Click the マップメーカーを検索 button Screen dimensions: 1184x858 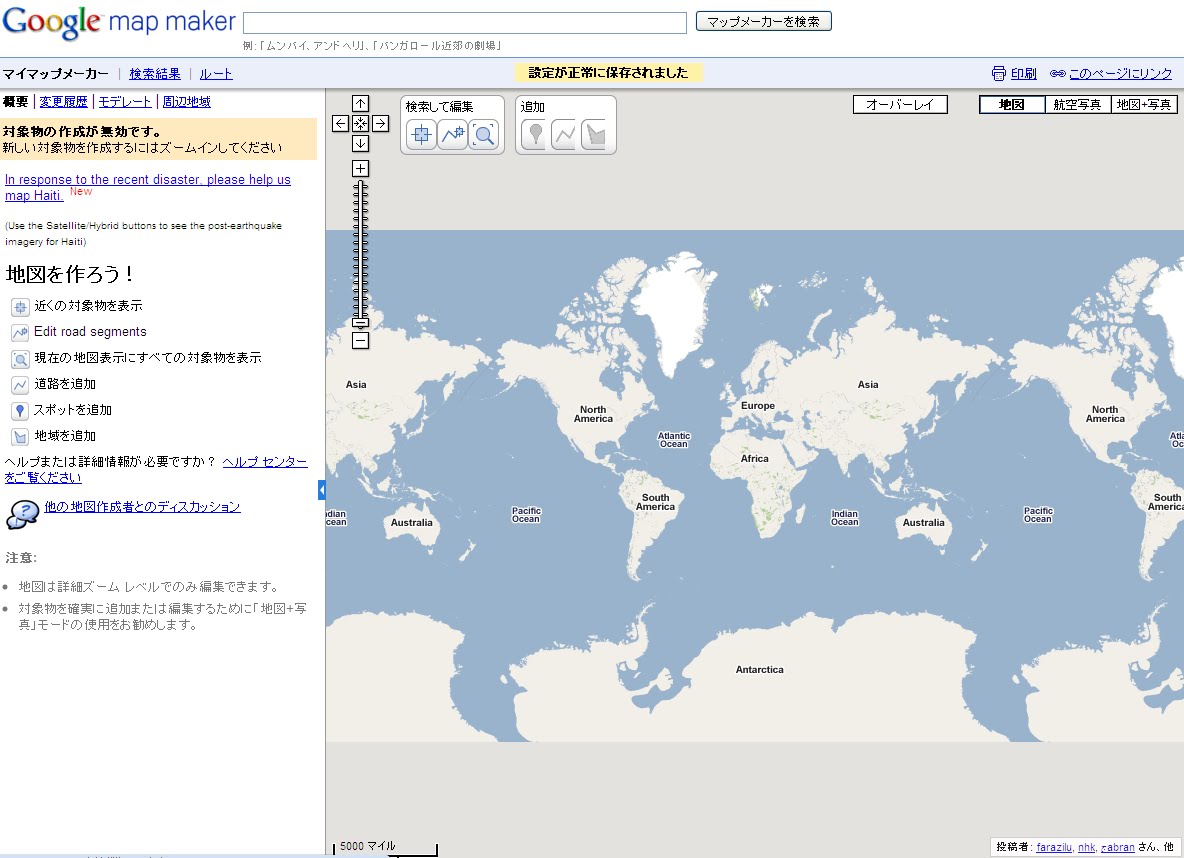click(763, 21)
